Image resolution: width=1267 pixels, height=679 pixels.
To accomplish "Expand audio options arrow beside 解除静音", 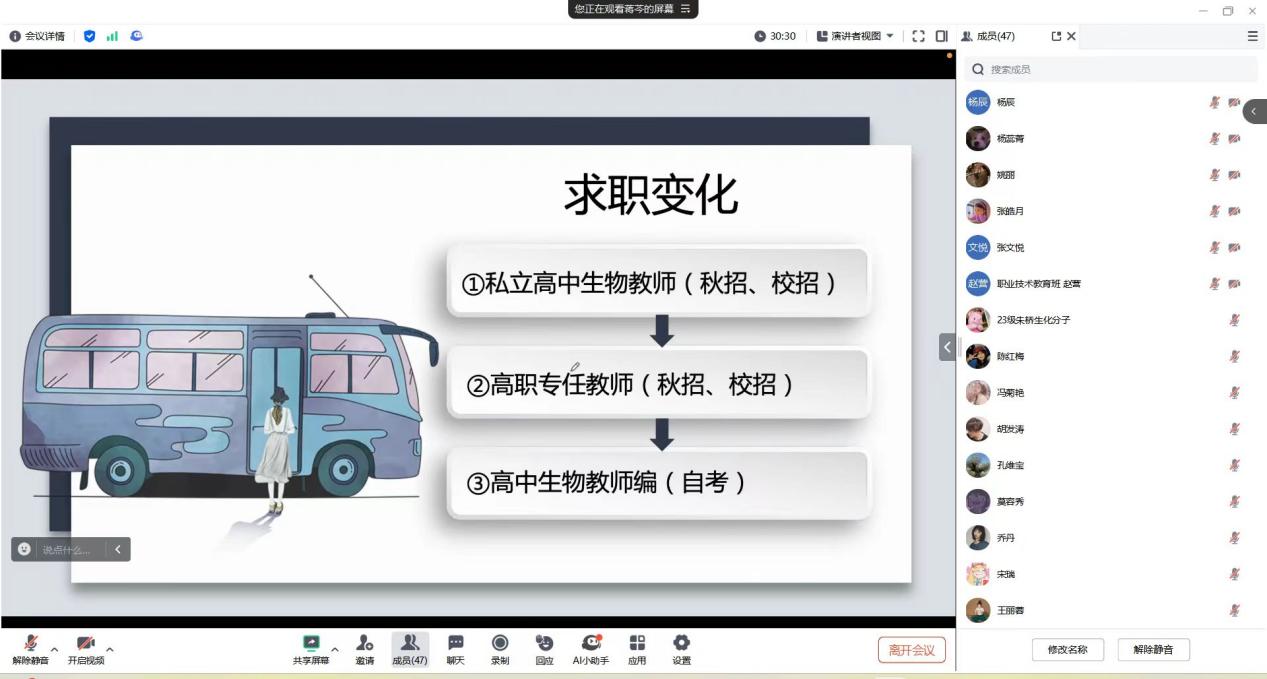I will coord(54,649).
